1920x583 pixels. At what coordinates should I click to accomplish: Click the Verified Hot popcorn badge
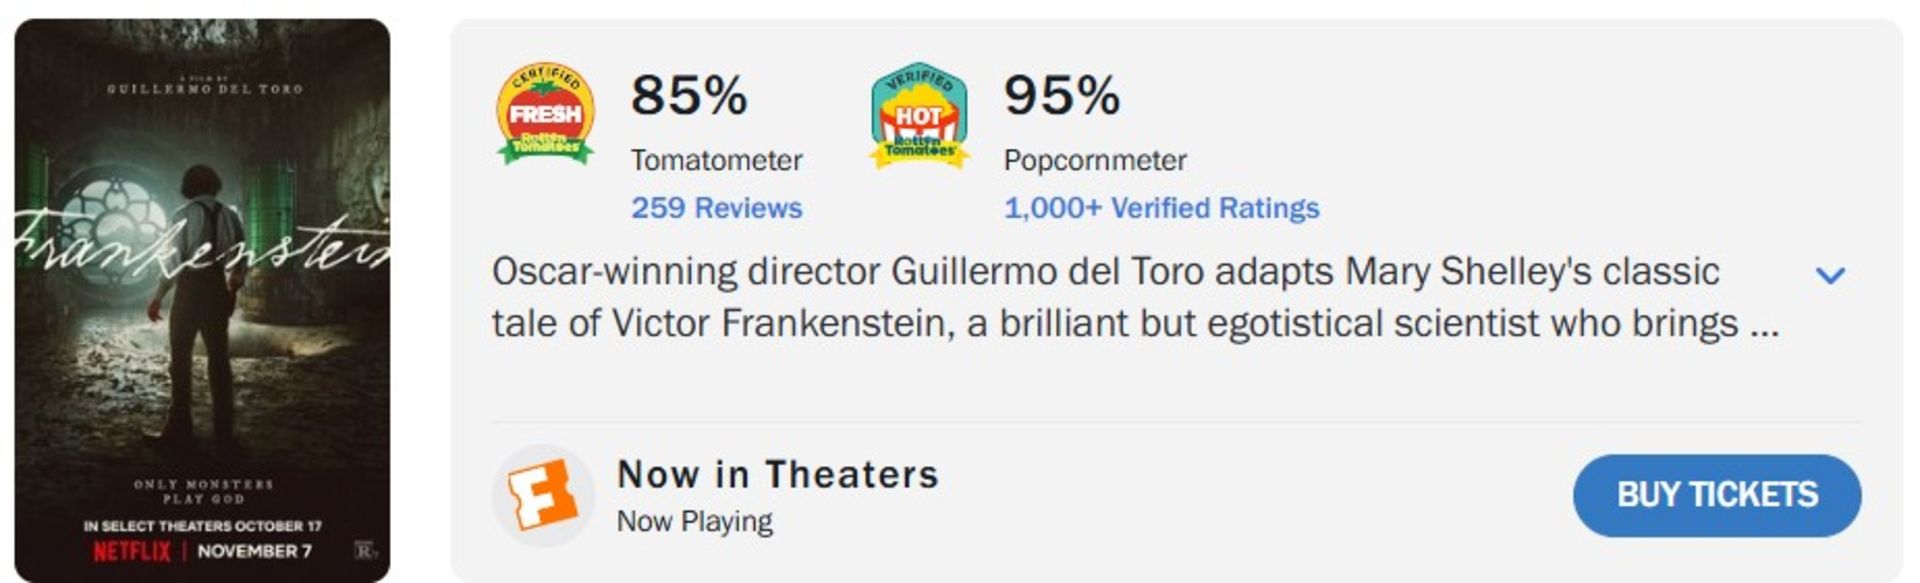click(x=920, y=112)
